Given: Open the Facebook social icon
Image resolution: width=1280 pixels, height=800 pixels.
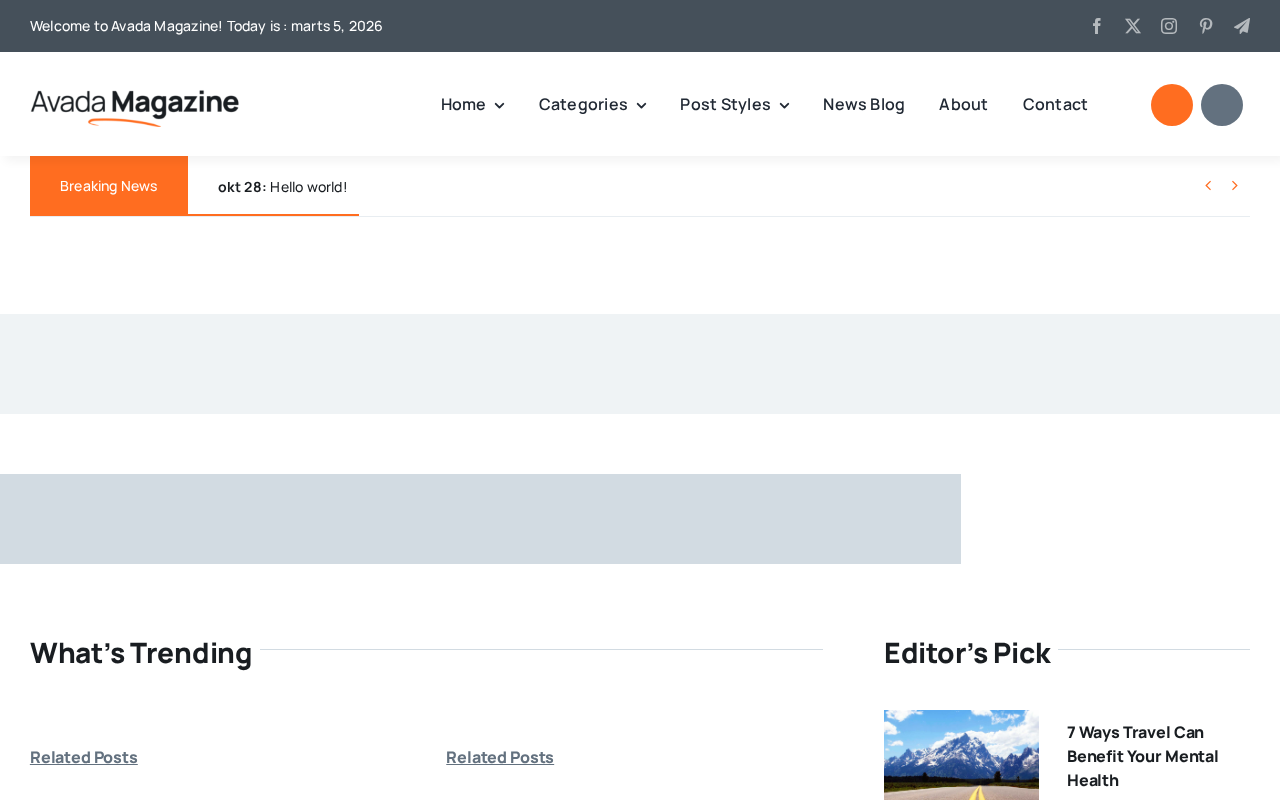Looking at the screenshot, I should point(1096,26).
